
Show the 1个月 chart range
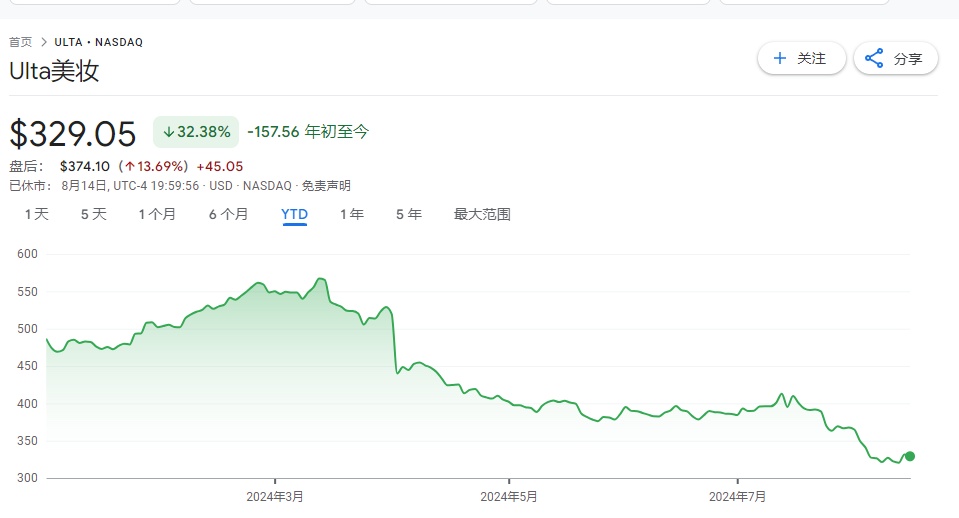point(157,214)
